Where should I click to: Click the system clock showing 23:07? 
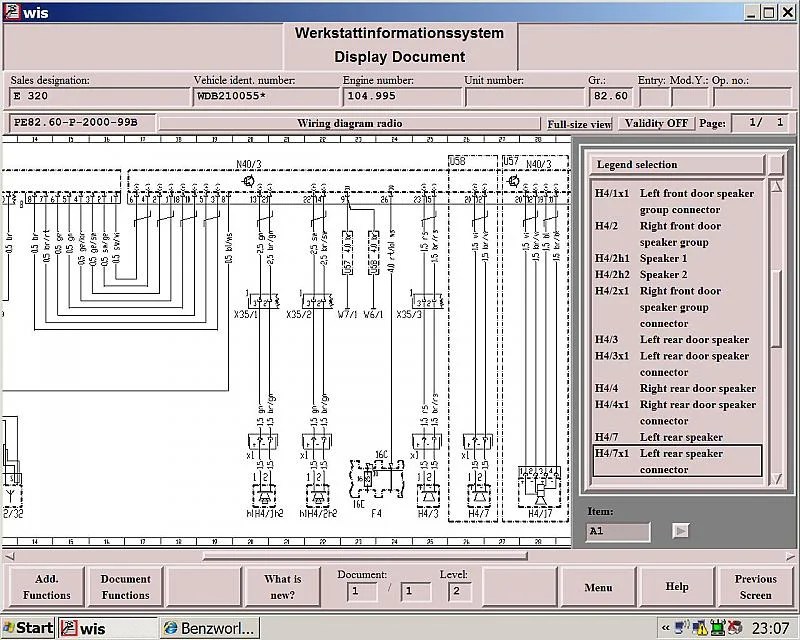[770, 628]
